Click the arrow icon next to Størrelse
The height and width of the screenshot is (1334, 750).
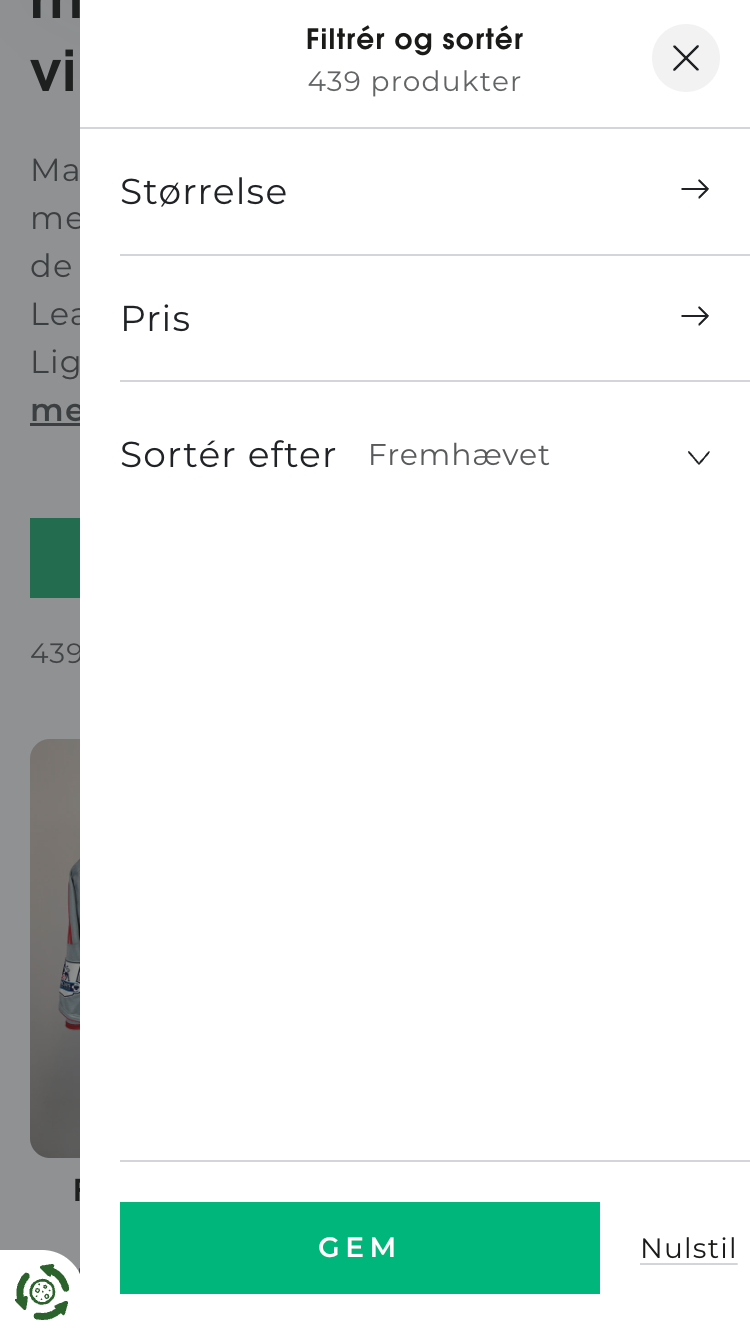[x=695, y=189]
